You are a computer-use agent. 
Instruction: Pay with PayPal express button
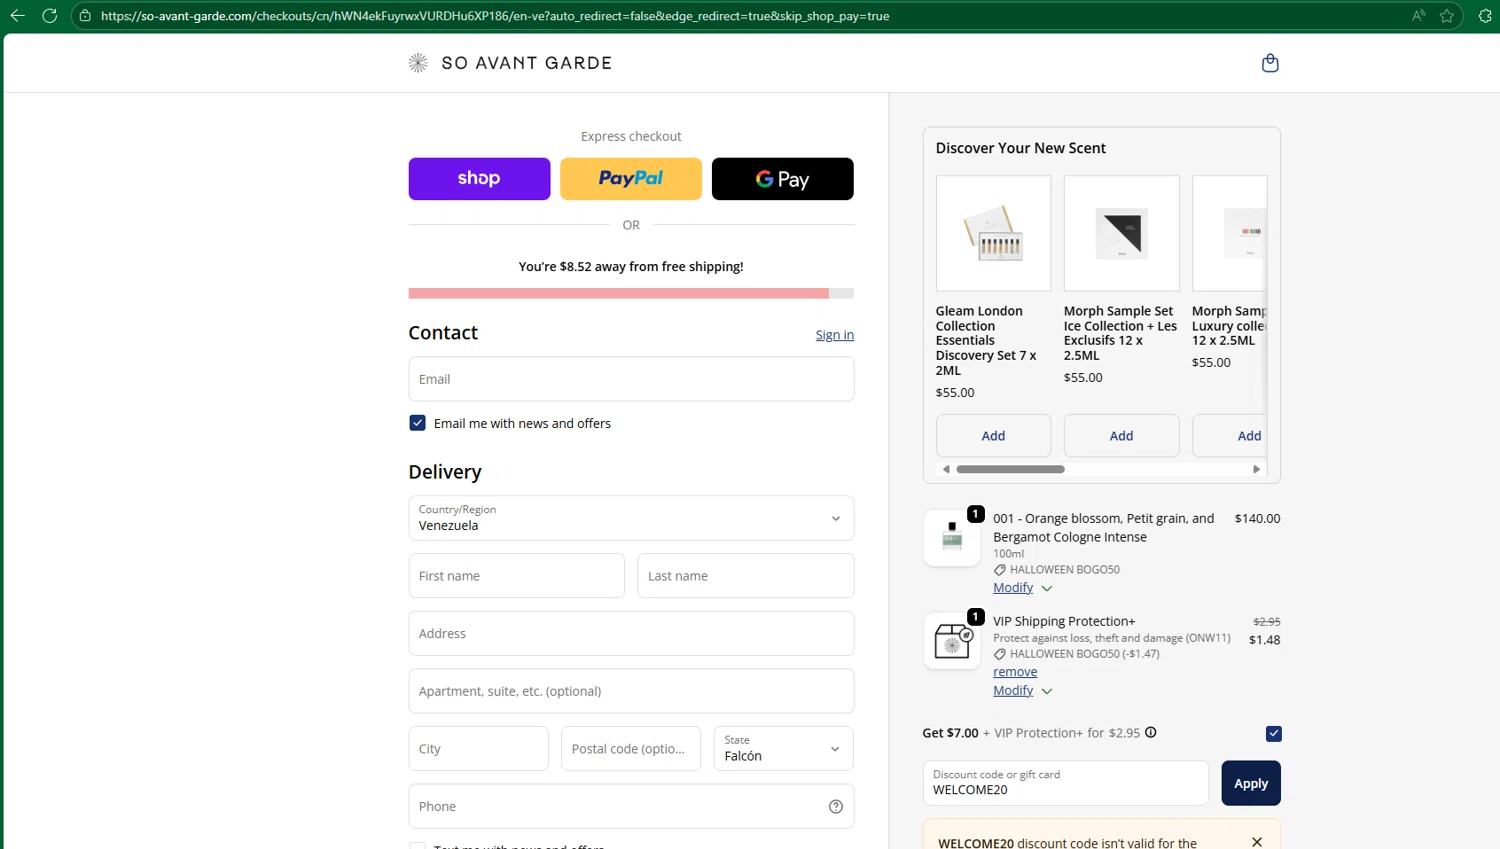pyautogui.click(x=631, y=179)
